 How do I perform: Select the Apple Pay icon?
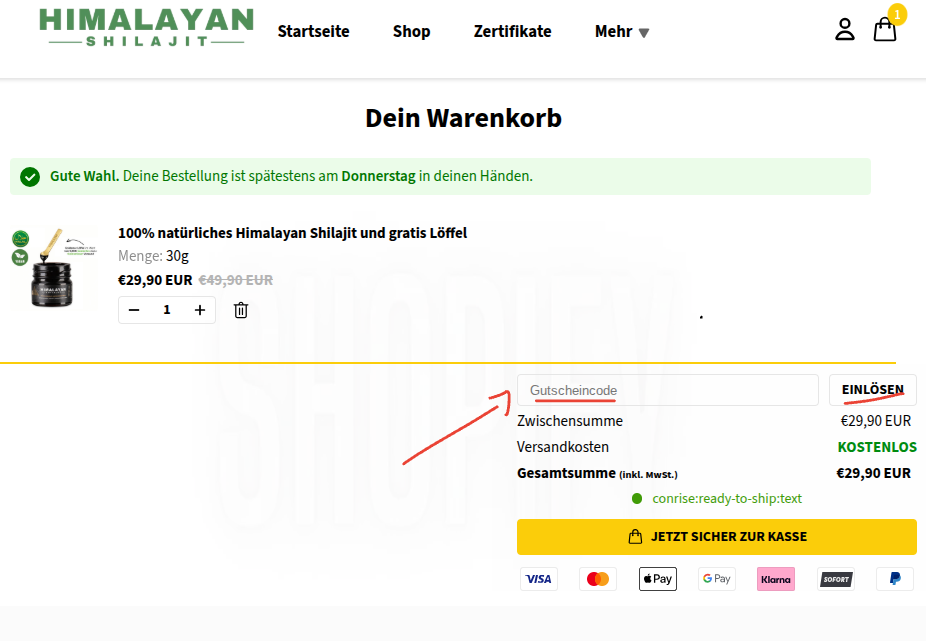(657, 579)
